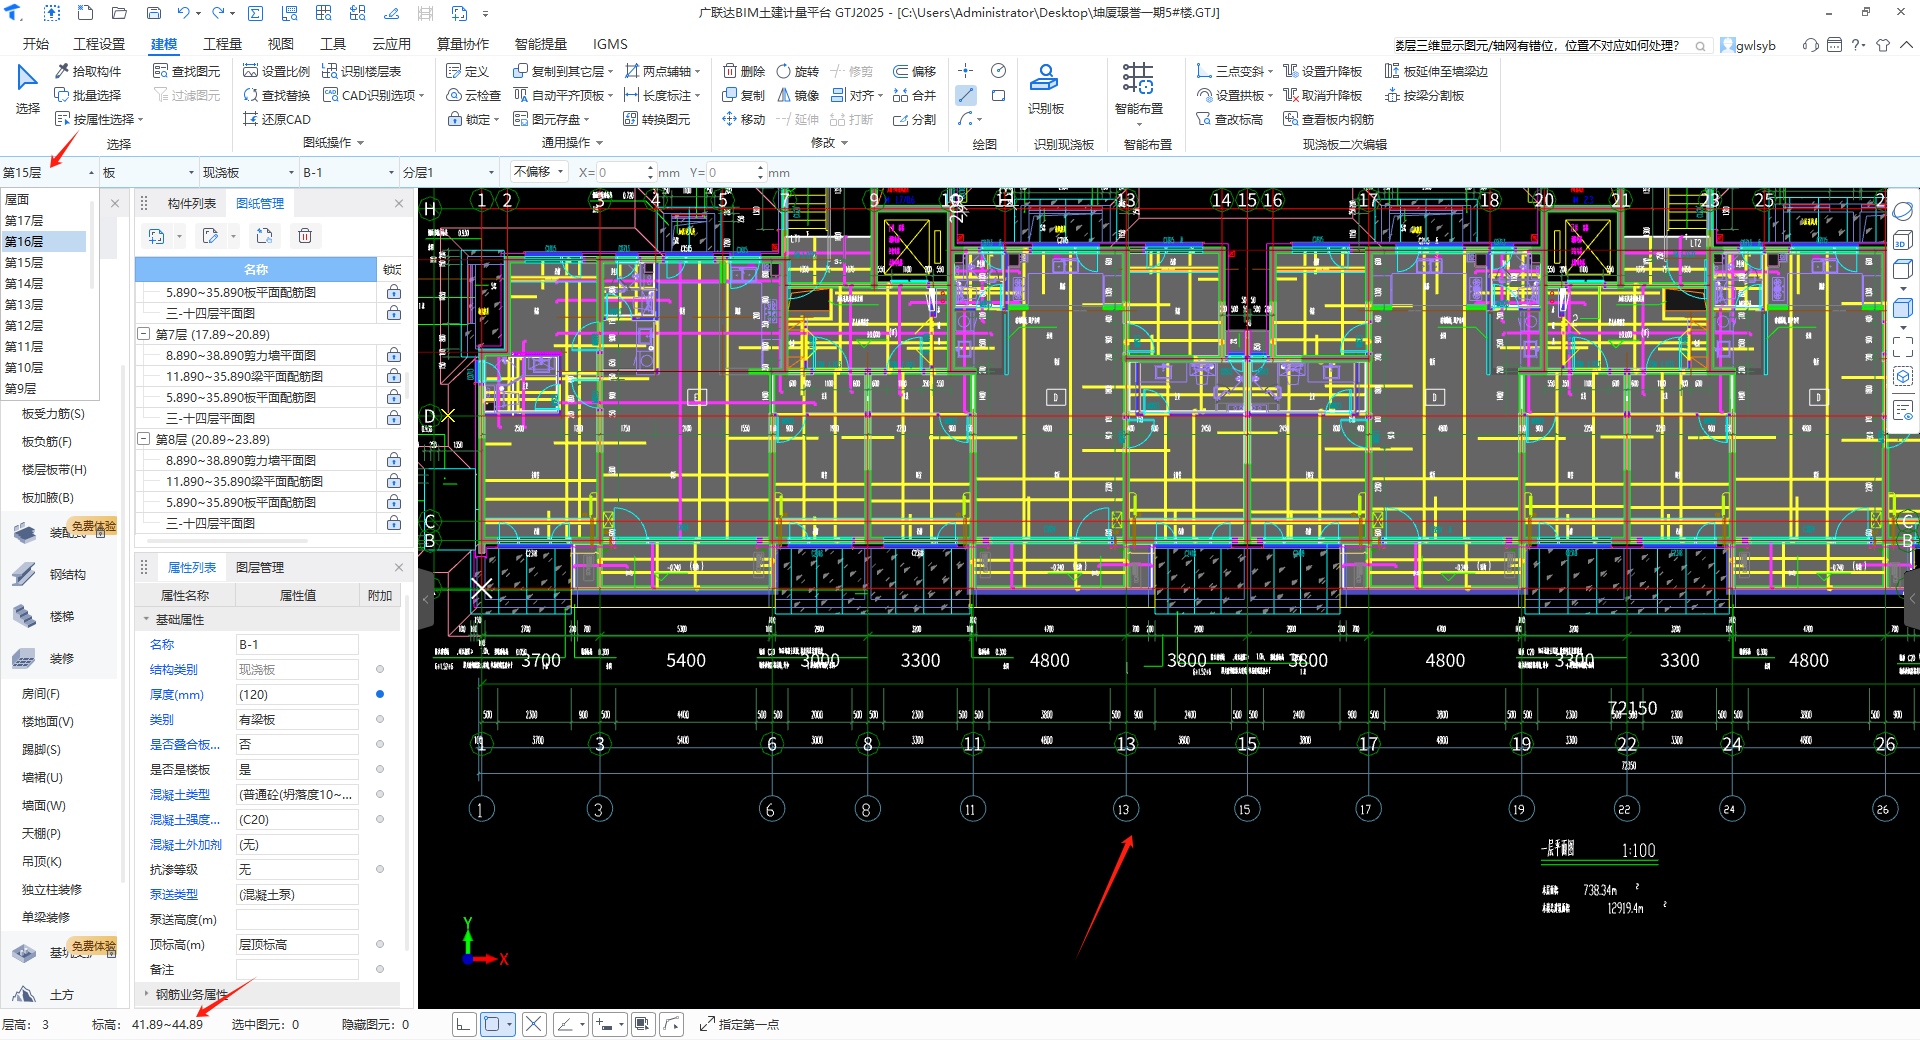Click 合并 merge tool
The height and width of the screenshot is (1040, 1920).
[915, 95]
